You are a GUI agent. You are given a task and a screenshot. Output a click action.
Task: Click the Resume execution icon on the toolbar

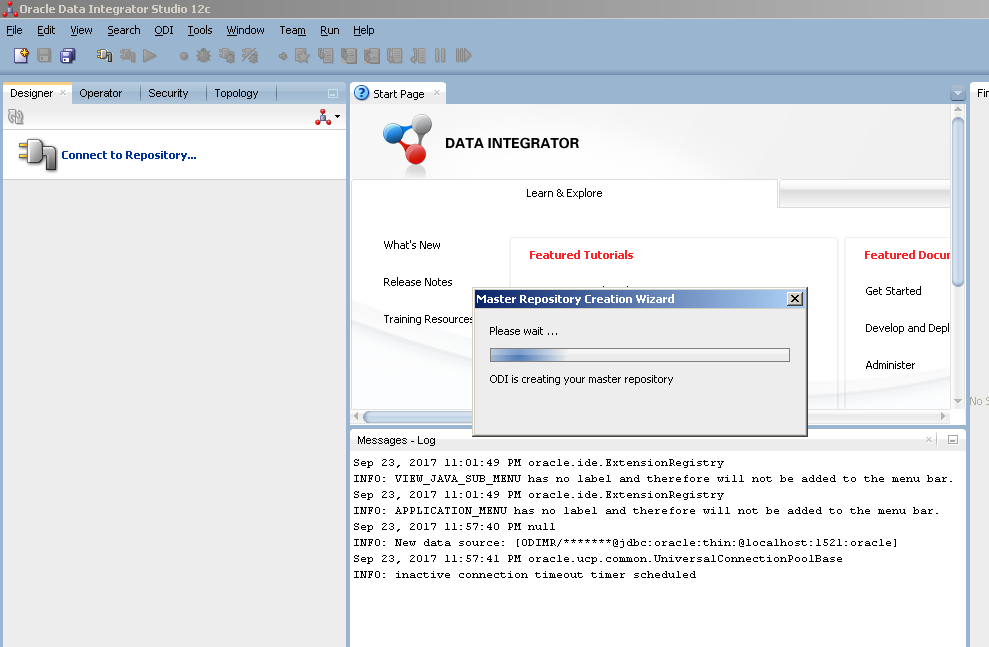point(462,55)
